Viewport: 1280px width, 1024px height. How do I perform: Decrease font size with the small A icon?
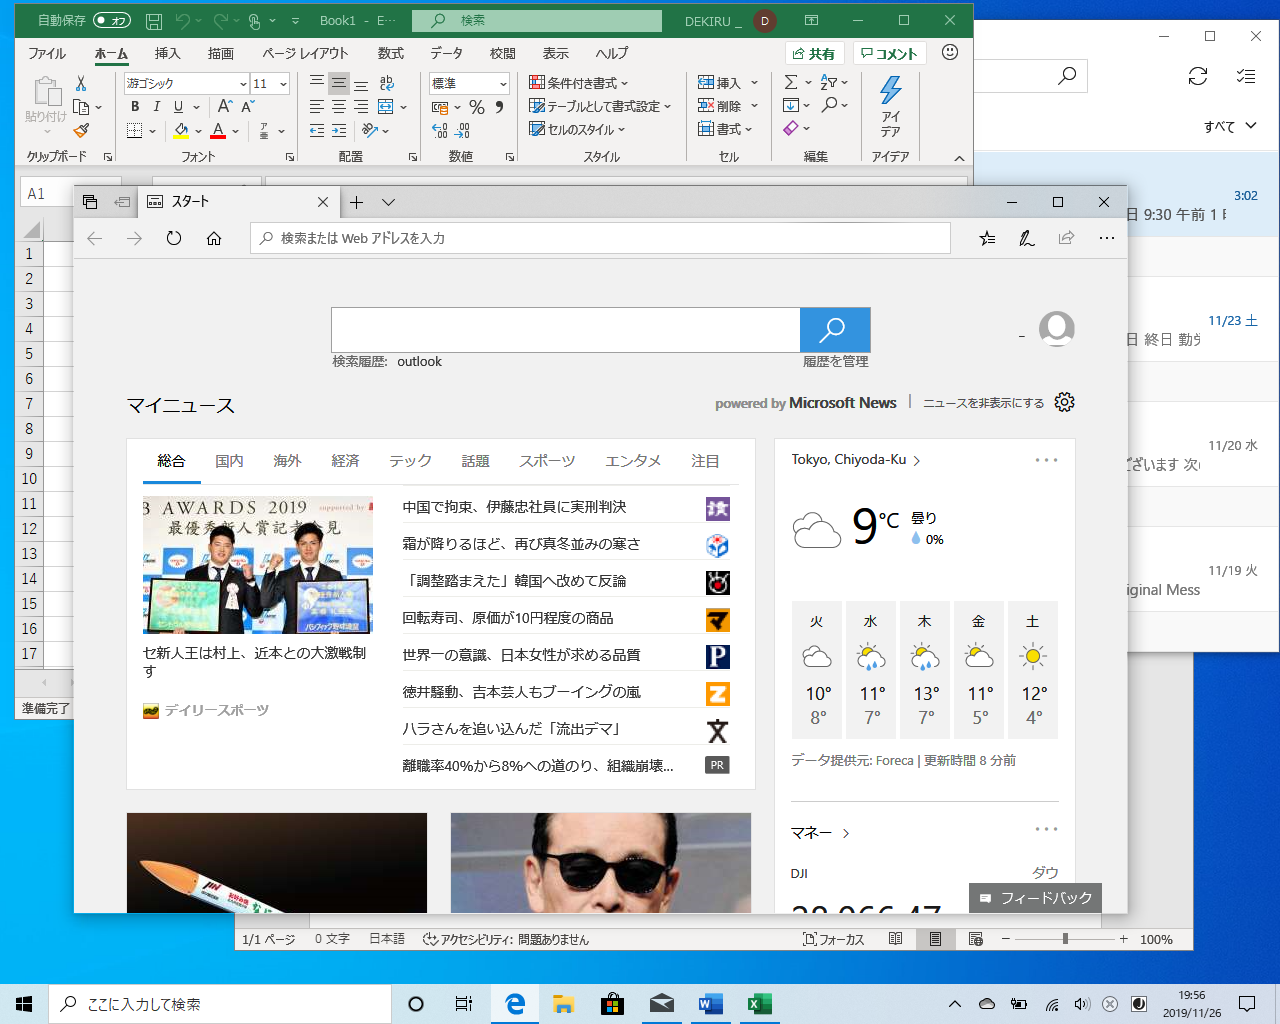[x=248, y=107]
